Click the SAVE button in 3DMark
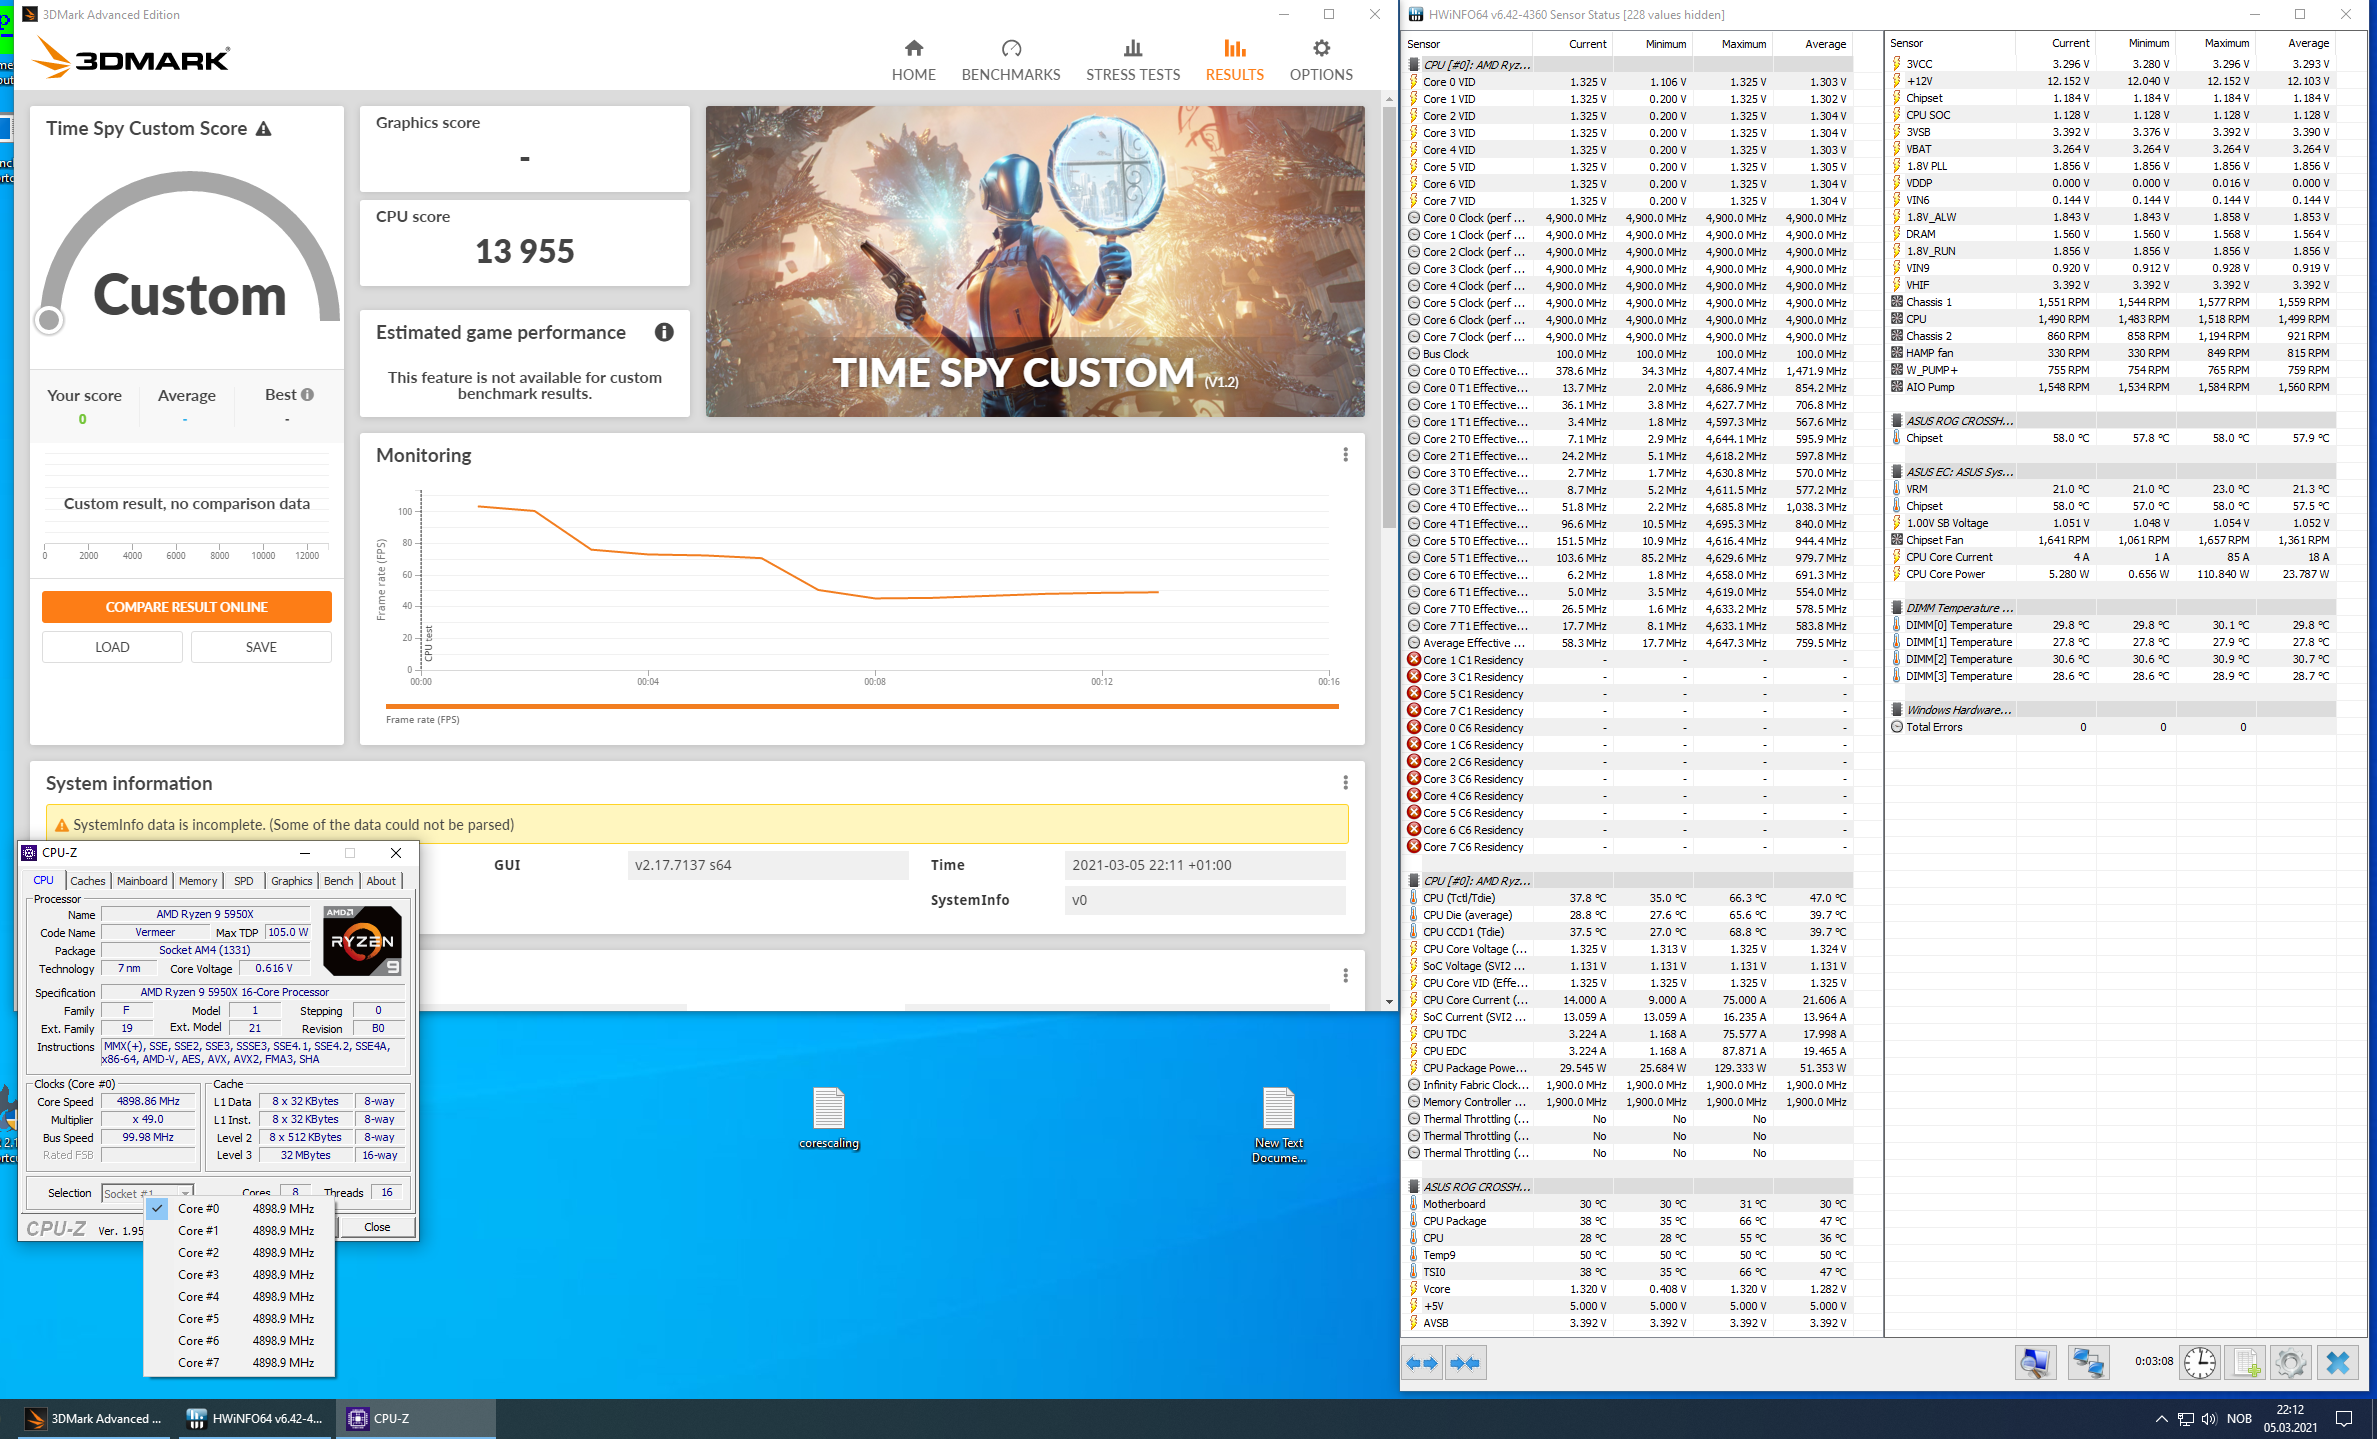This screenshot has width=2377, height=1439. [261, 647]
